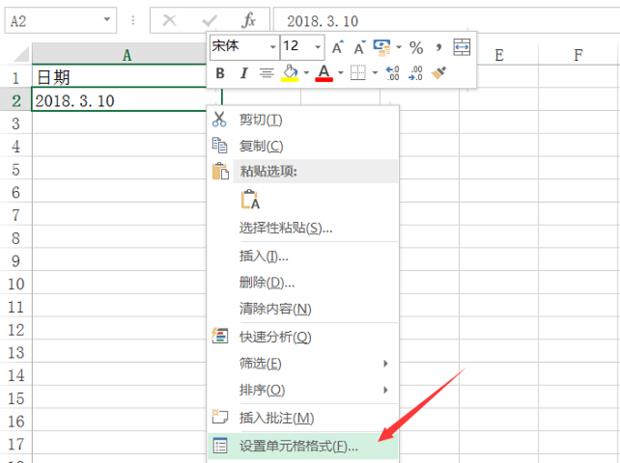Click the Increase Decimal icon

(393, 73)
